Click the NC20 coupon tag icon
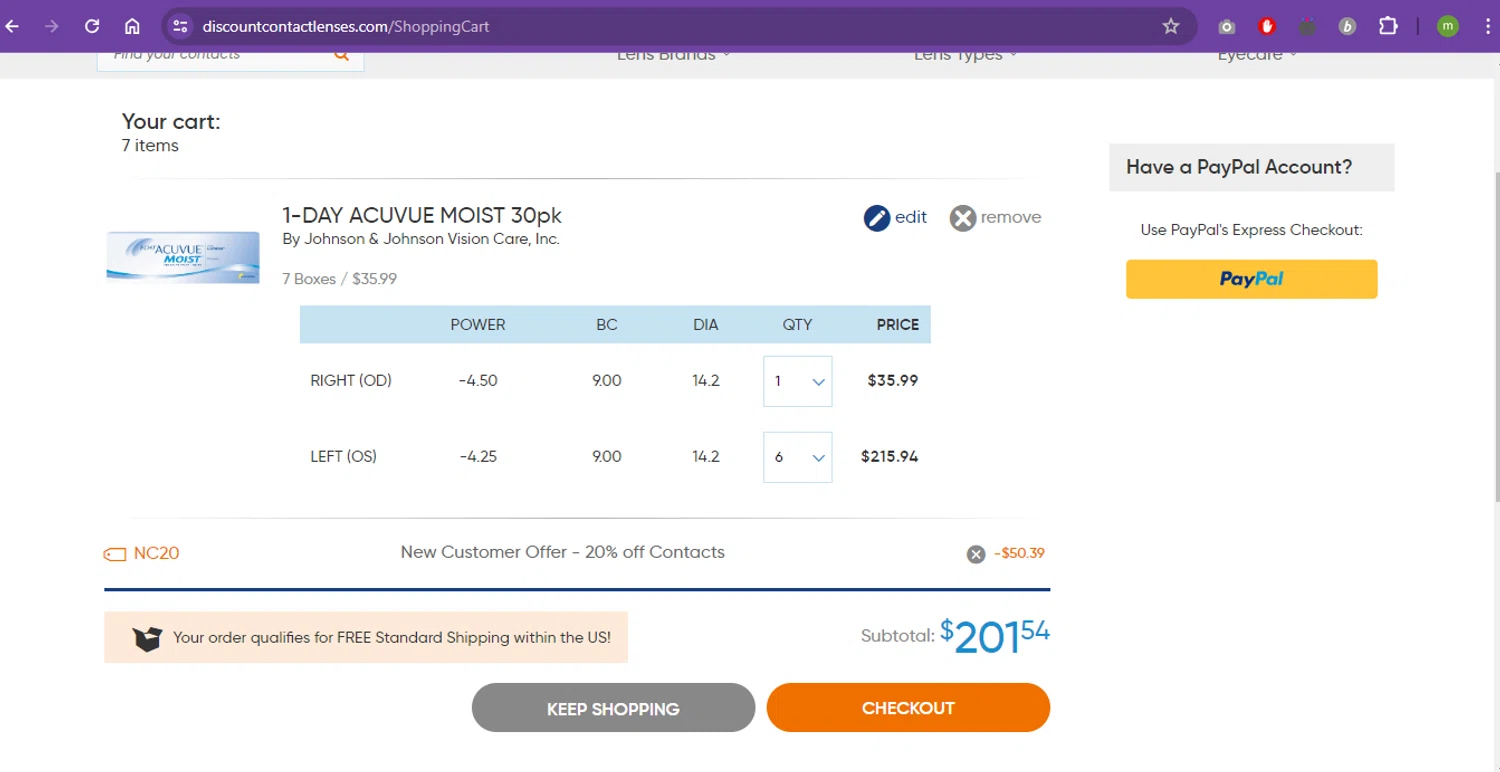Image resolution: width=1500 pixels, height=772 pixels. point(115,554)
